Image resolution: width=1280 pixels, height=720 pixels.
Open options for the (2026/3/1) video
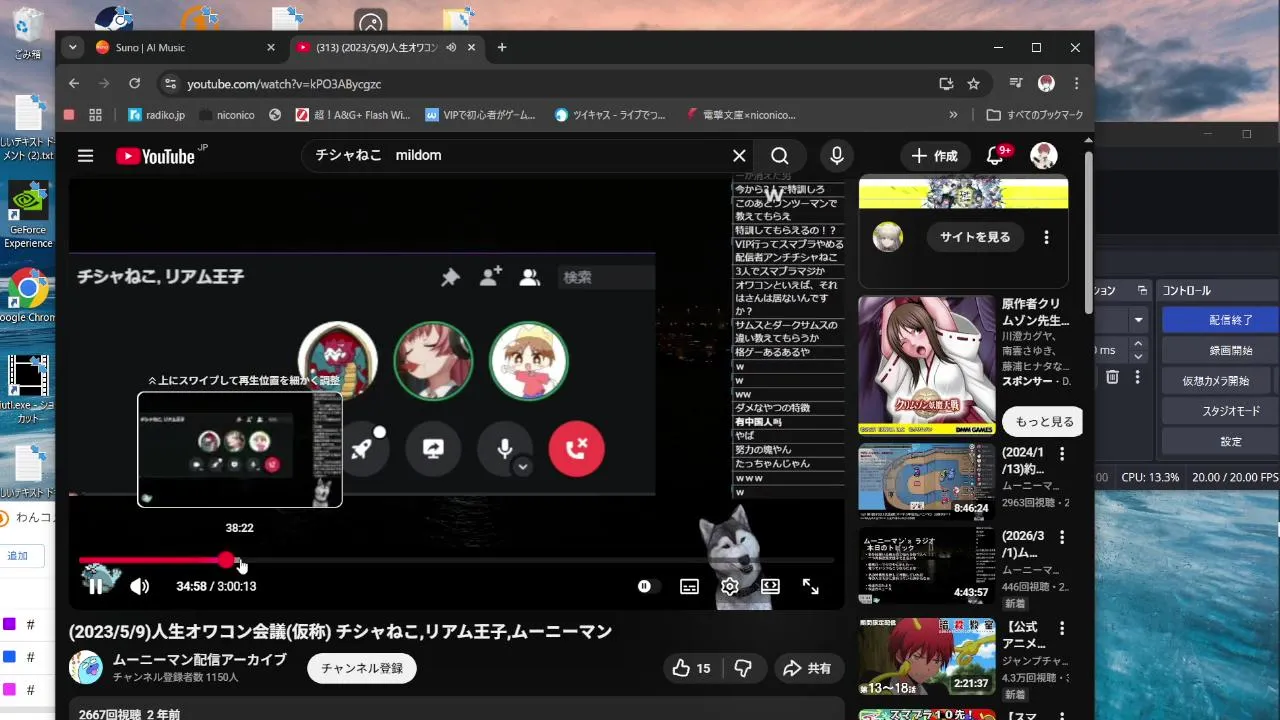1062,537
